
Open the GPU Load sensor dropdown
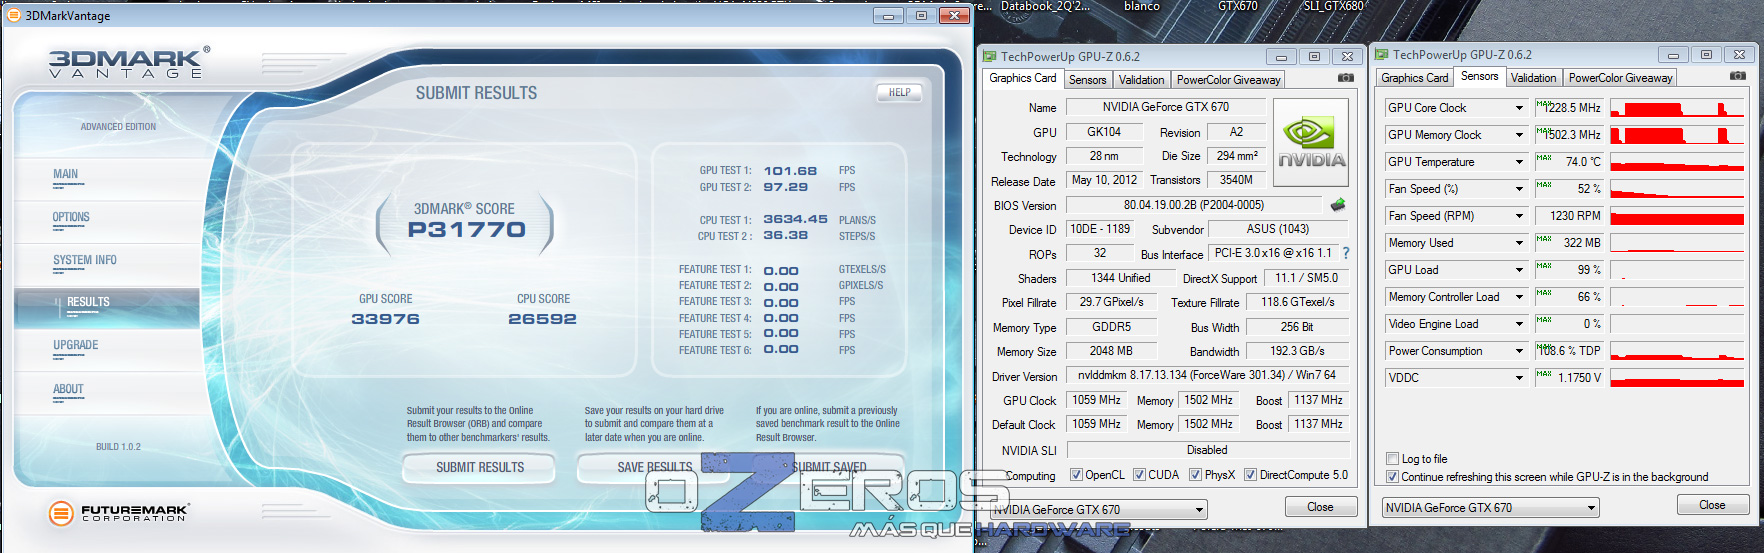pyautogui.click(x=1519, y=270)
